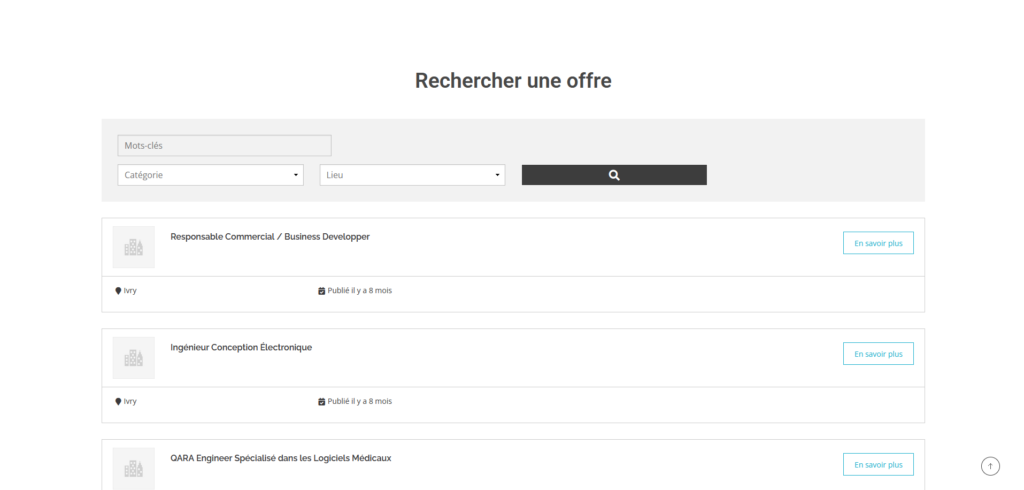Open the Catégorie dropdown
This screenshot has width=1024, height=490.
pos(210,175)
